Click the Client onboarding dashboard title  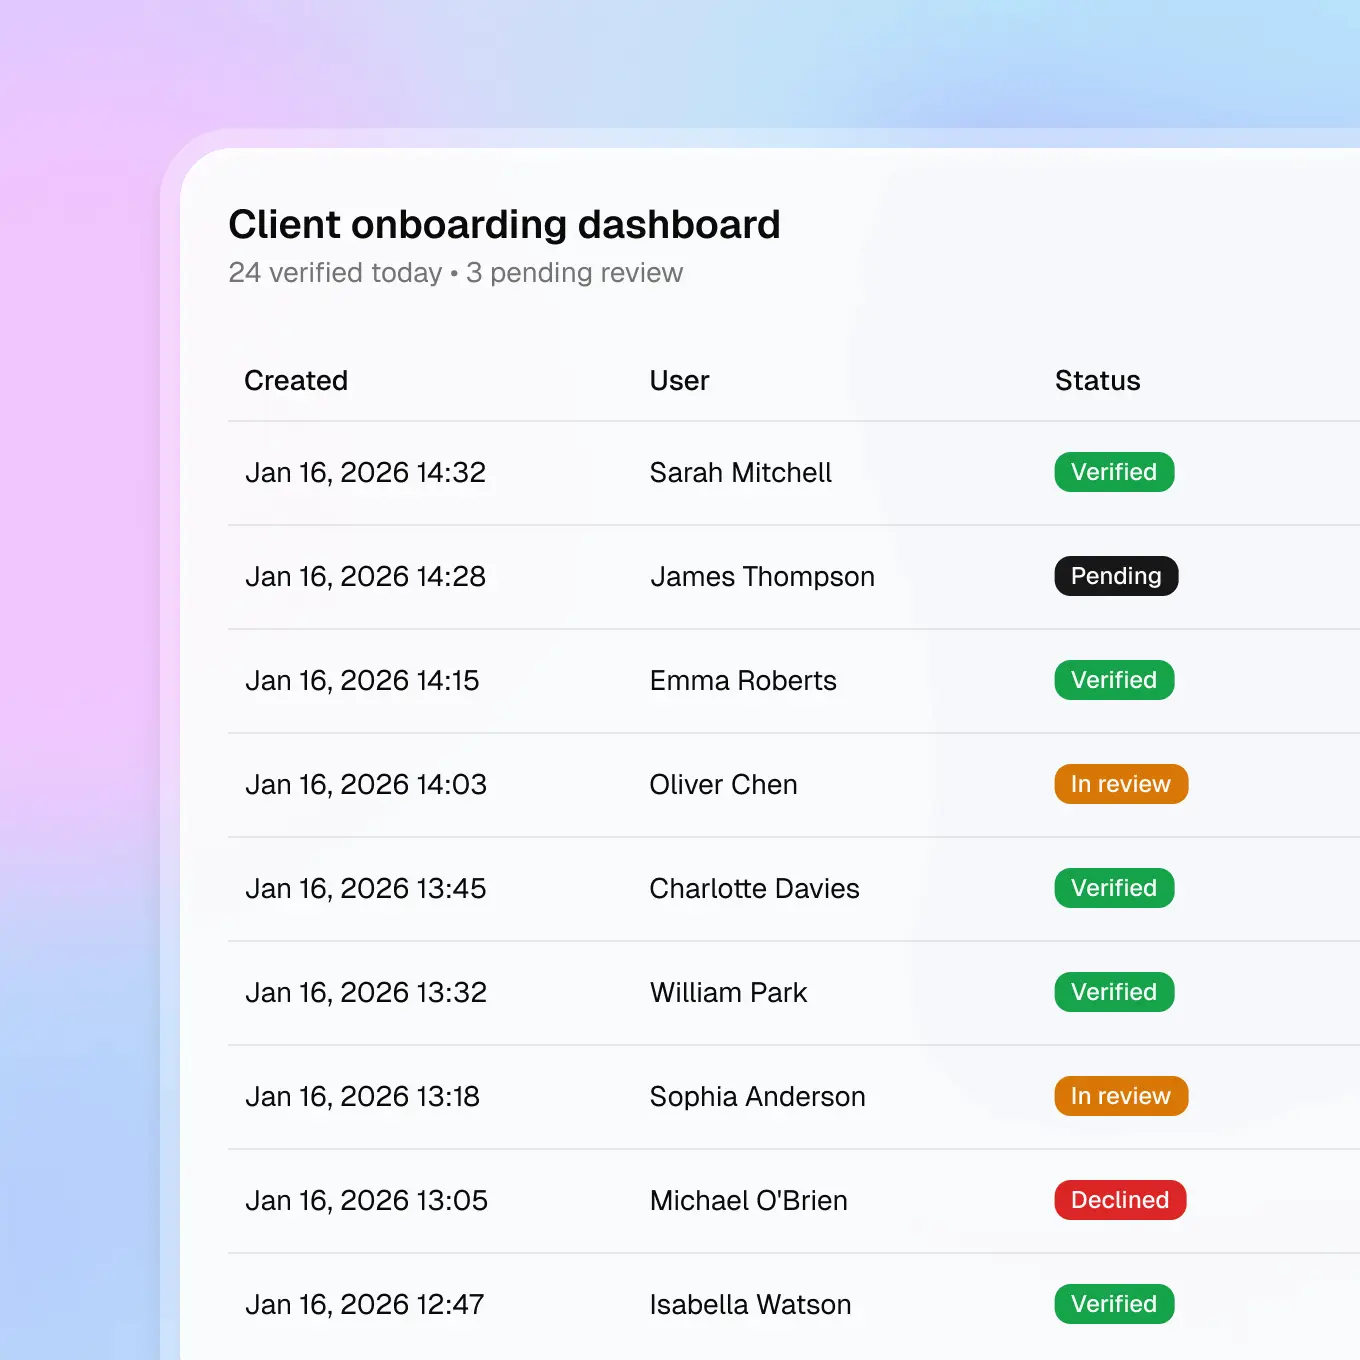click(x=504, y=225)
